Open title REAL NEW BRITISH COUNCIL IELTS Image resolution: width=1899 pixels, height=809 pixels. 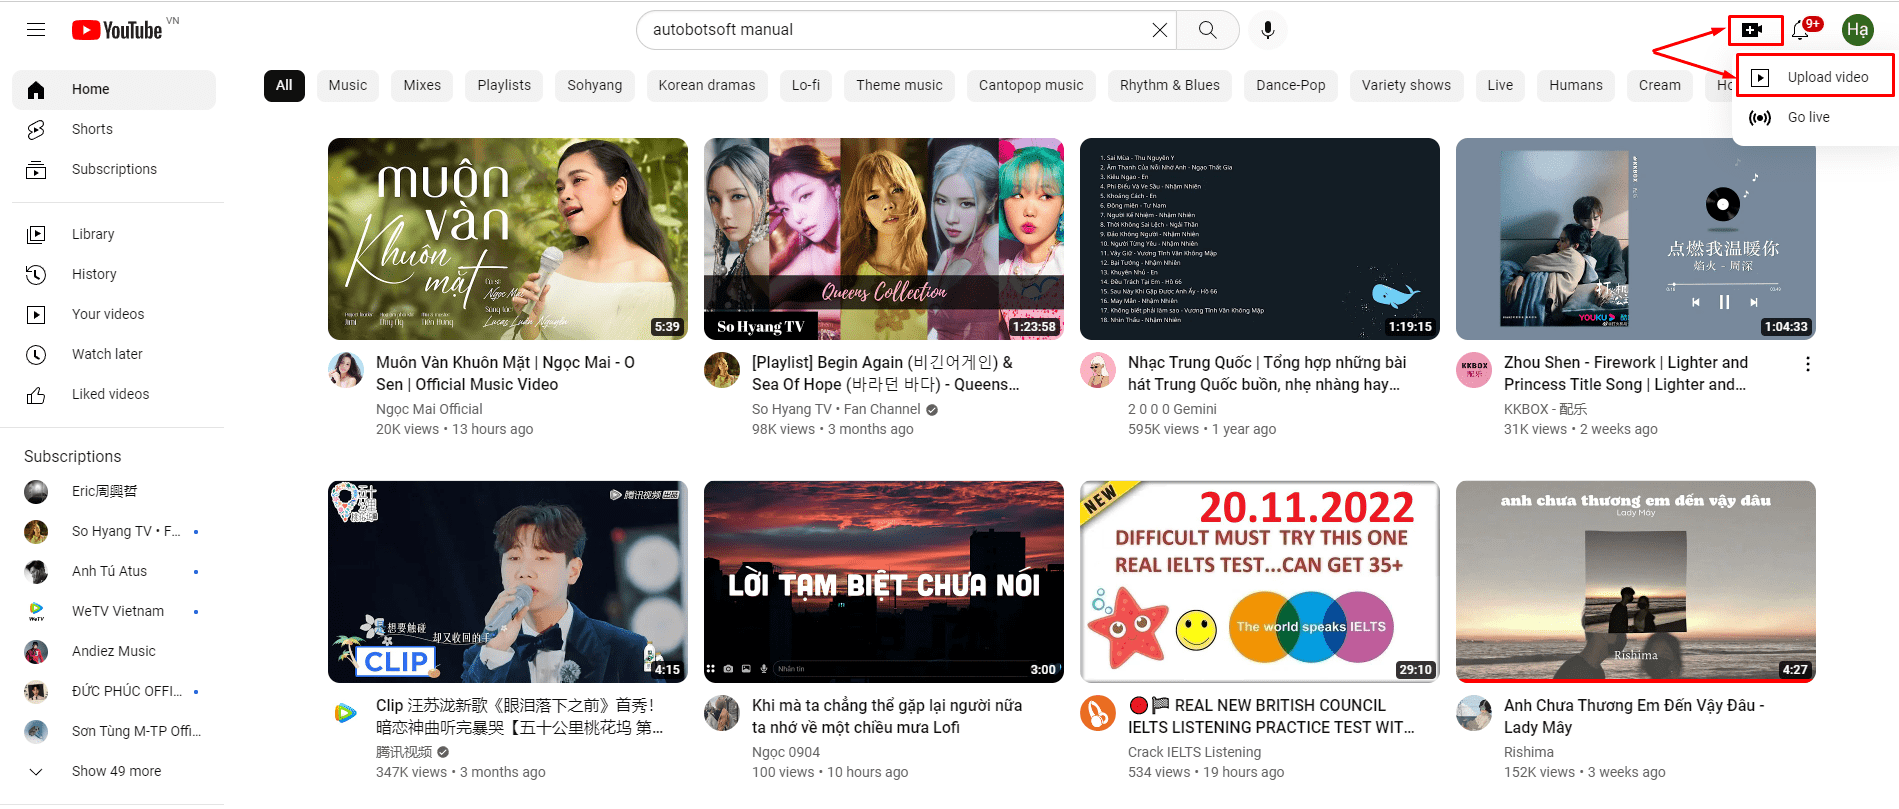[1271, 716]
